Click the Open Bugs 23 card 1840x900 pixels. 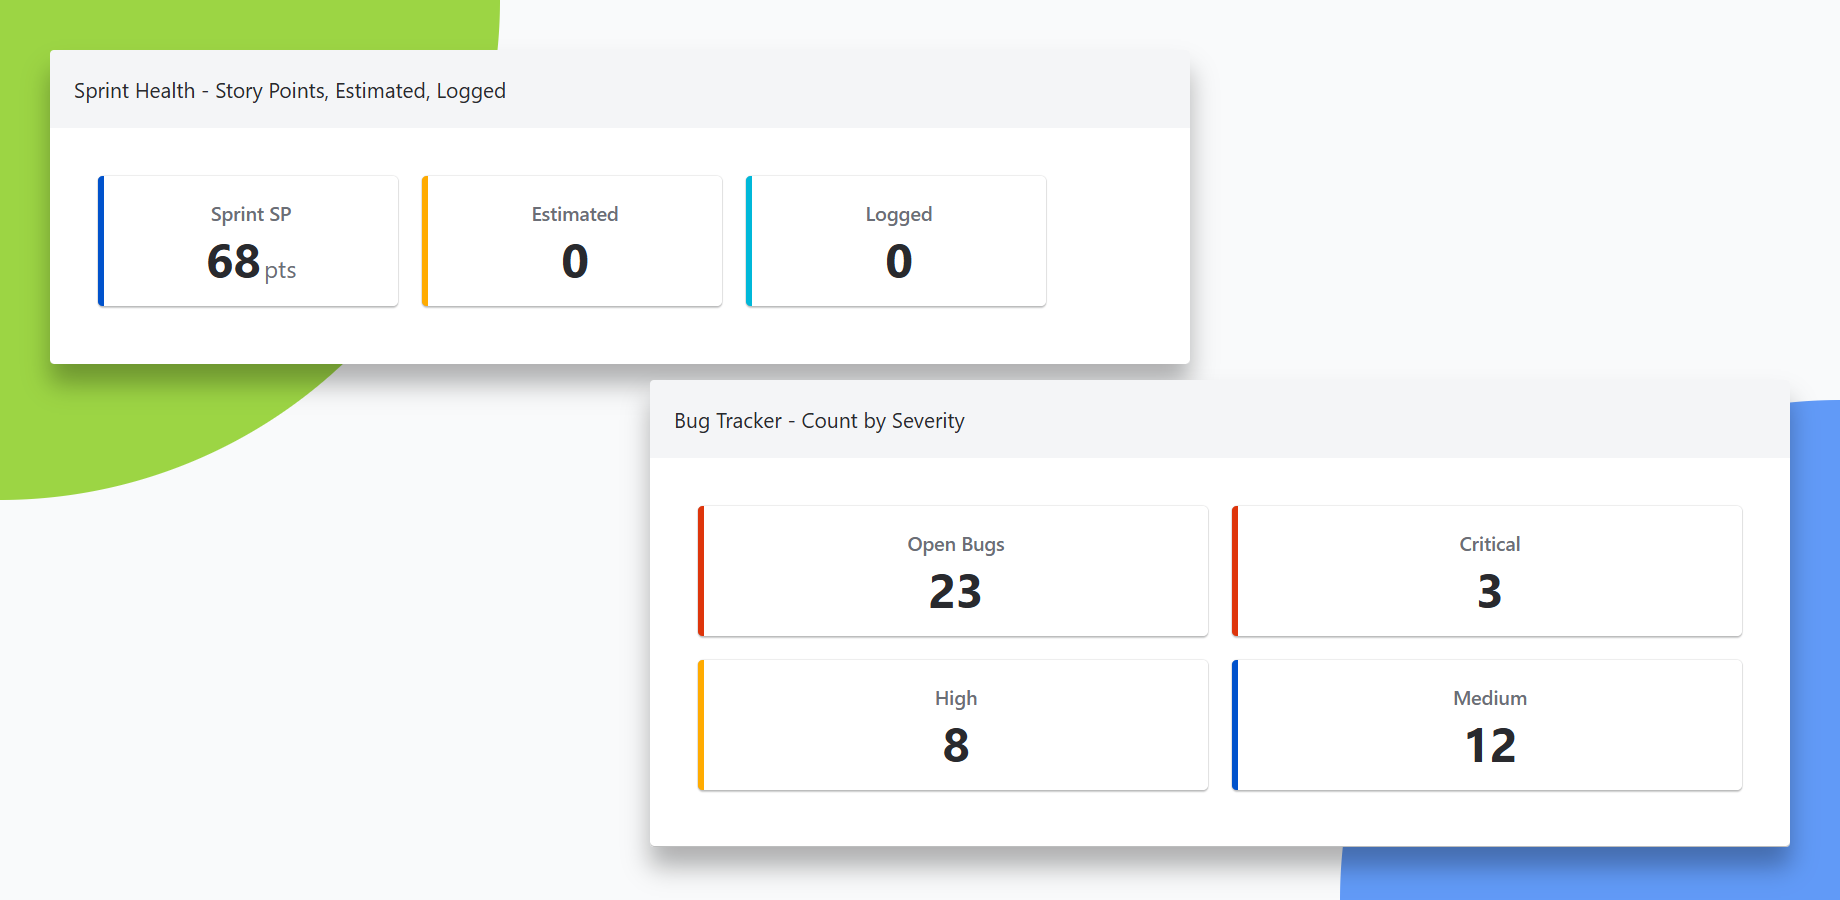point(953,571)
